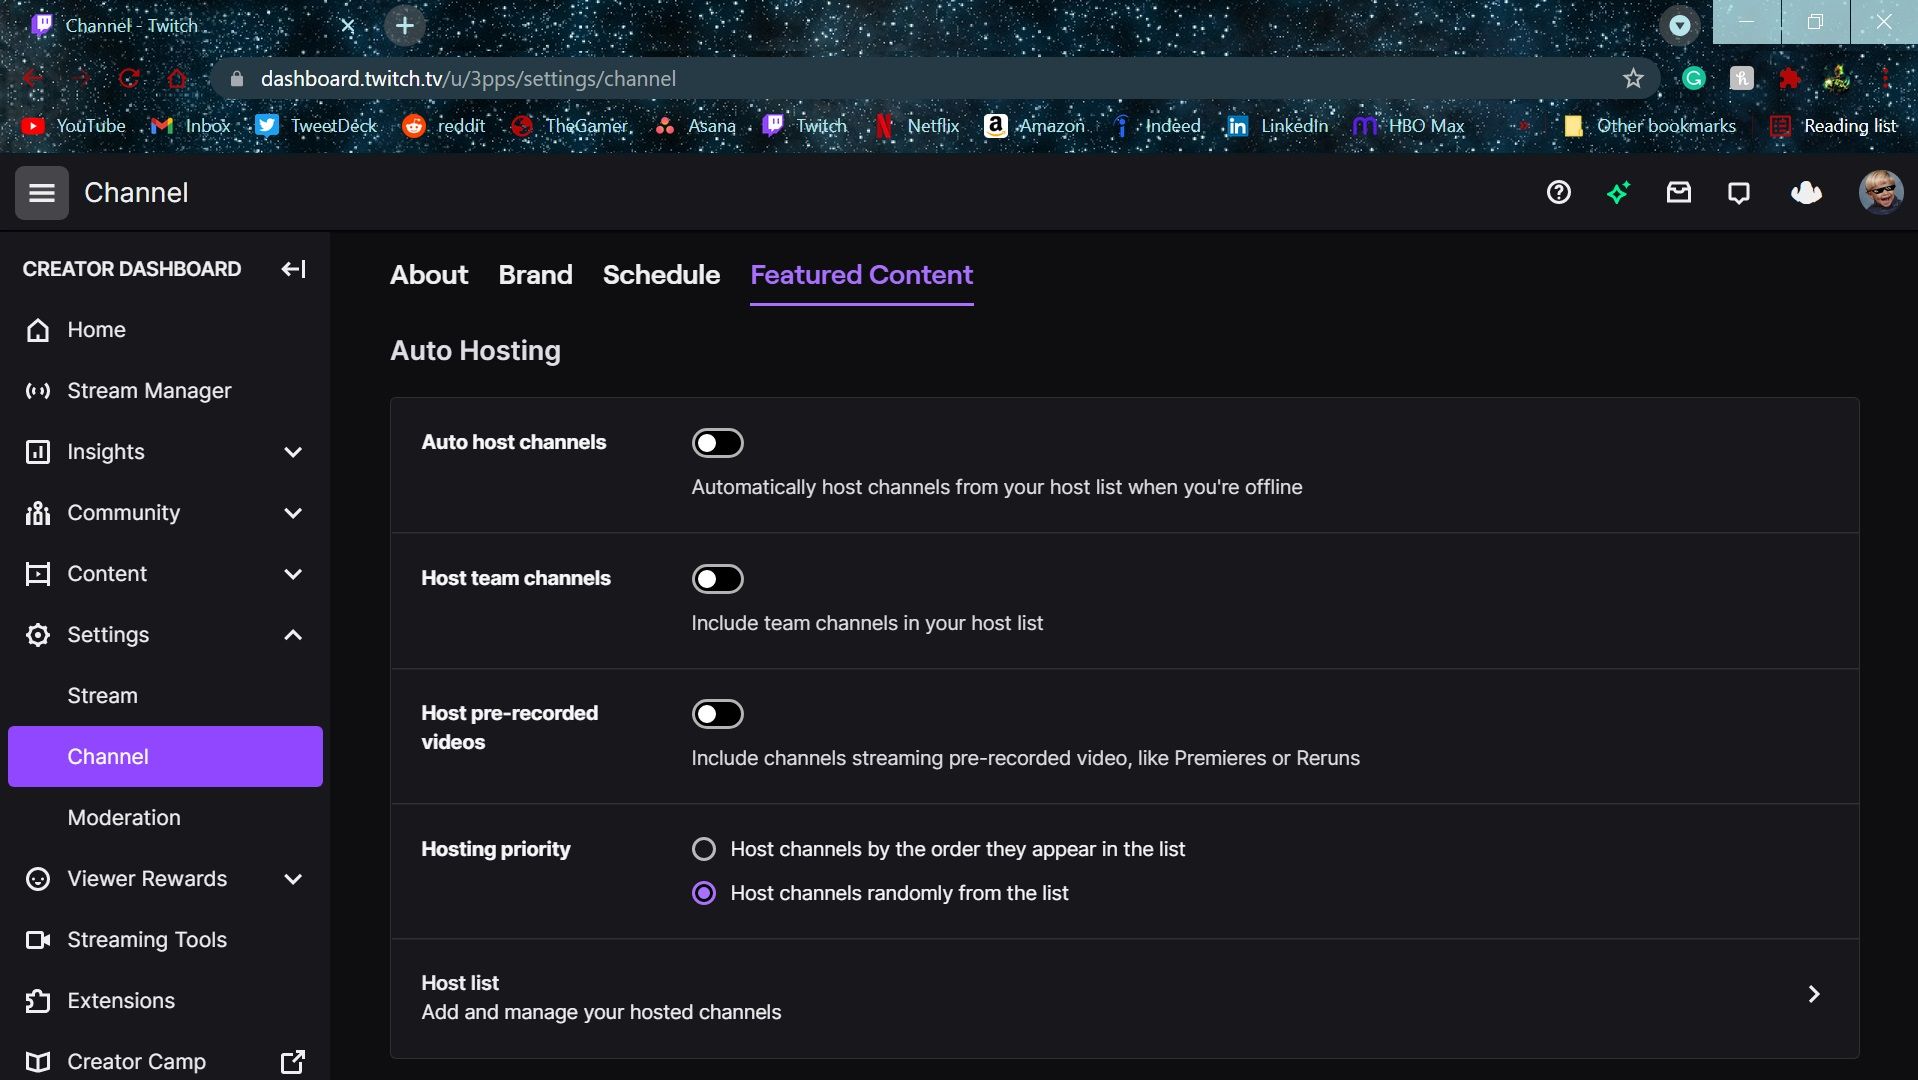Open the Brand settings tab
1918x1080 pixels.
pos(535,275)
